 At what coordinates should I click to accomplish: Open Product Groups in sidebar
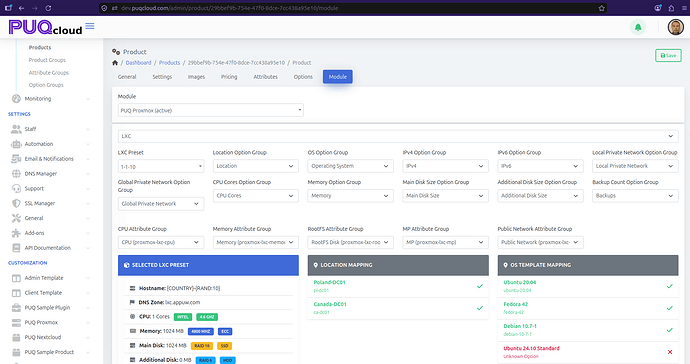tap(47, 60)
